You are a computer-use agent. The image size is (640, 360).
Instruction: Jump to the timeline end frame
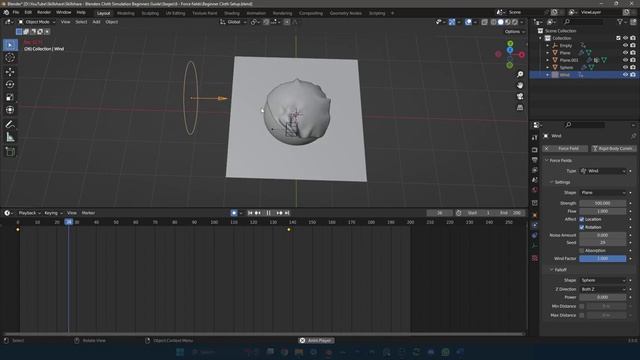point(287,213)
